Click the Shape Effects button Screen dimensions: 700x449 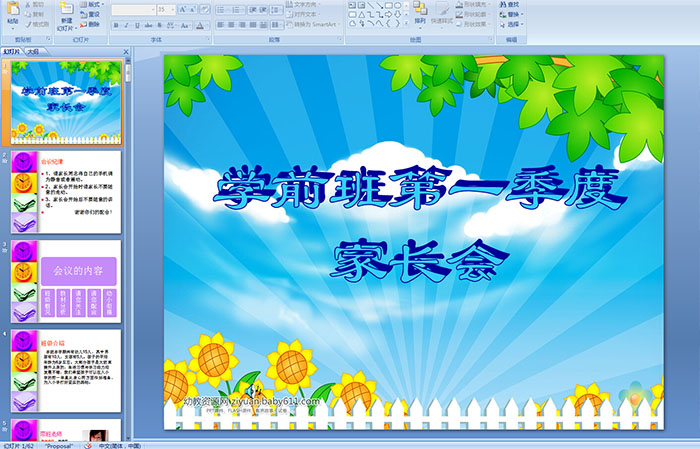point(474,24)
